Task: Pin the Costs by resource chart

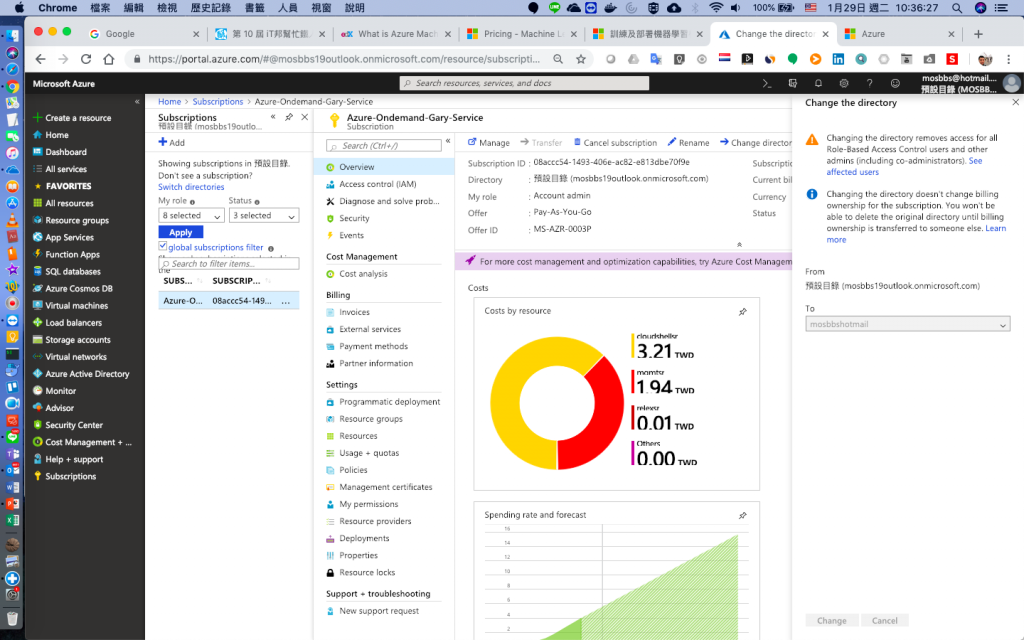Action: [x=743, y=312]
